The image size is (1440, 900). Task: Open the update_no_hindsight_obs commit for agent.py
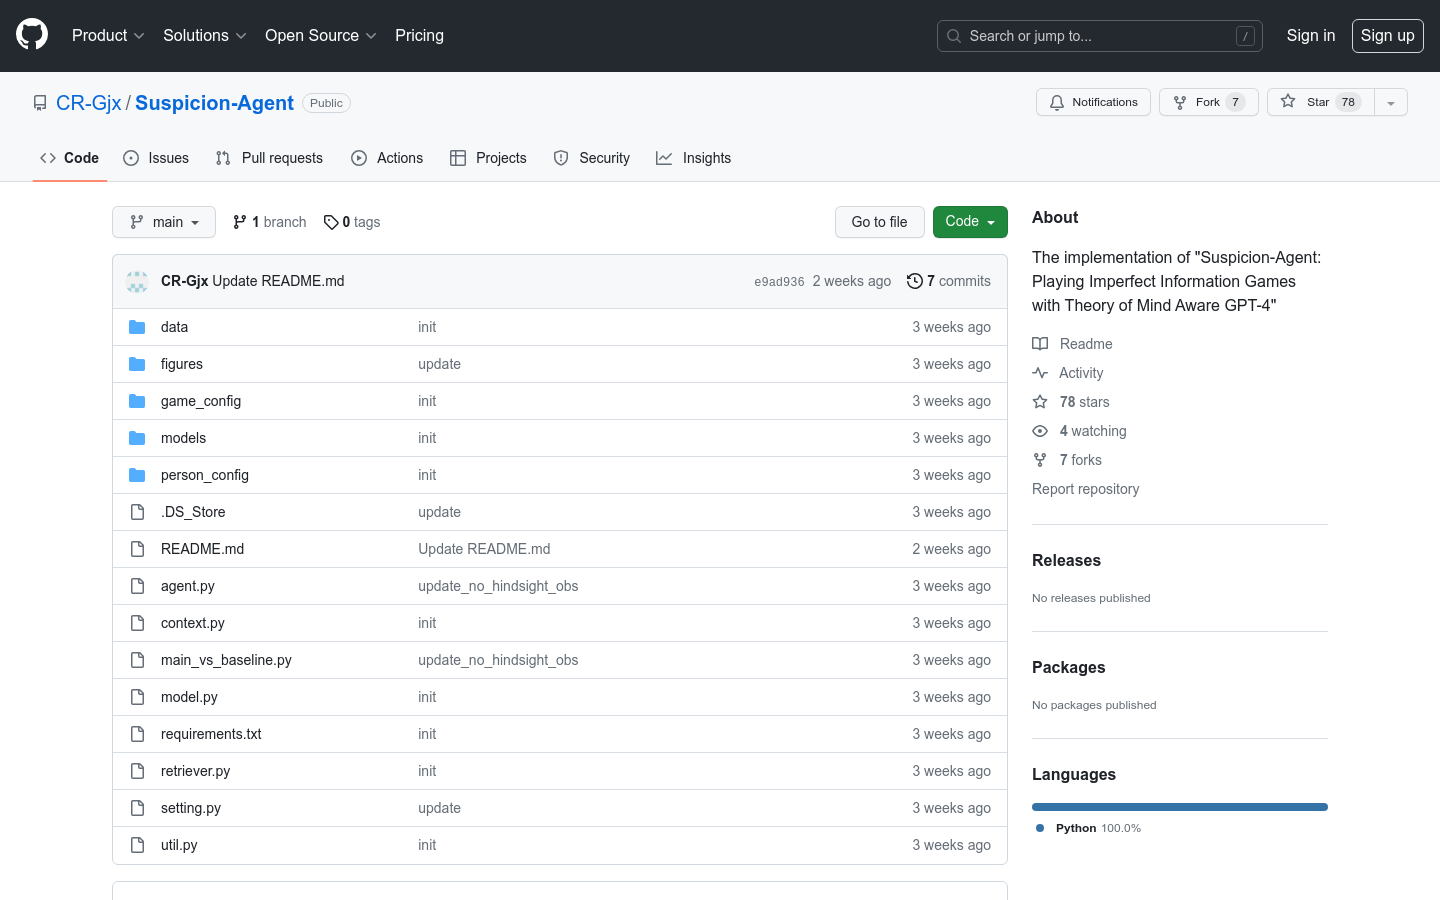[498, 586]
